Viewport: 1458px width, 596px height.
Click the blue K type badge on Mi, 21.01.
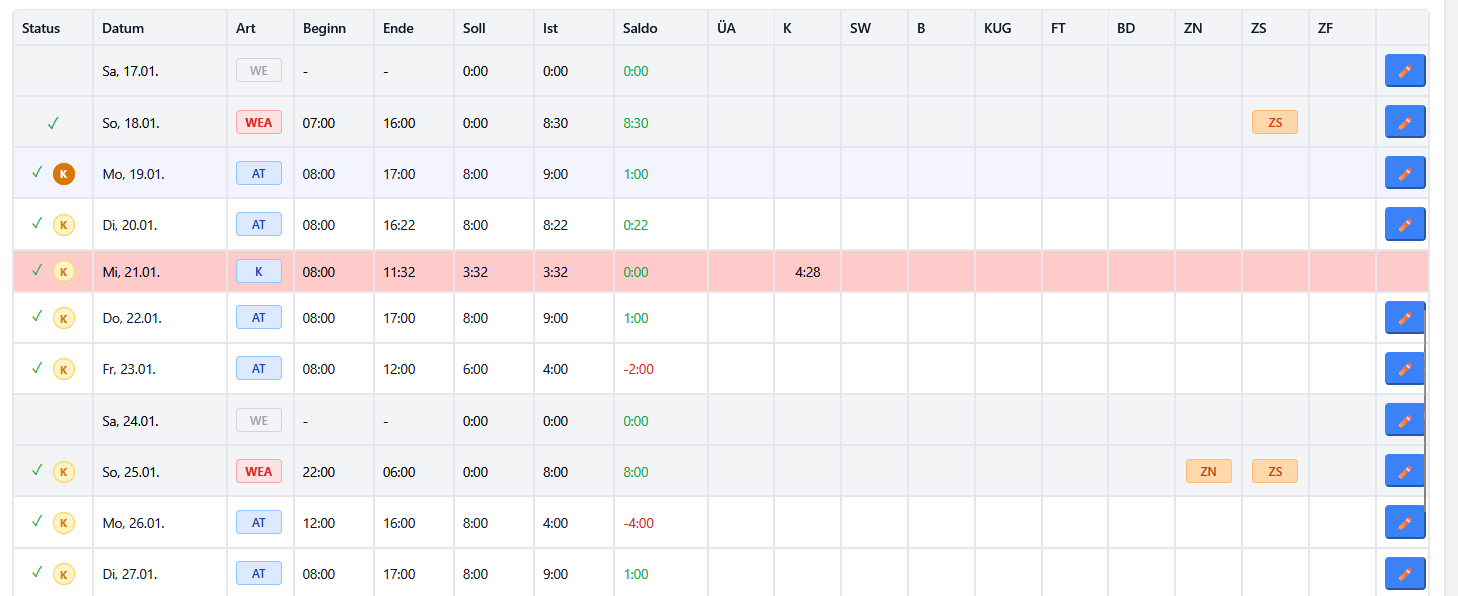(259, 271)
